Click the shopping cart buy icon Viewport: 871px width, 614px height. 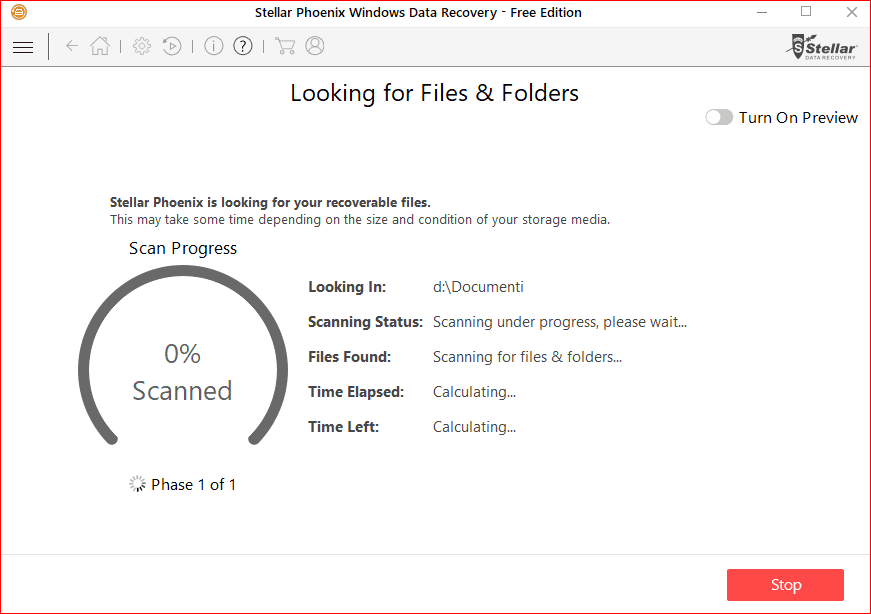[285, 46]
